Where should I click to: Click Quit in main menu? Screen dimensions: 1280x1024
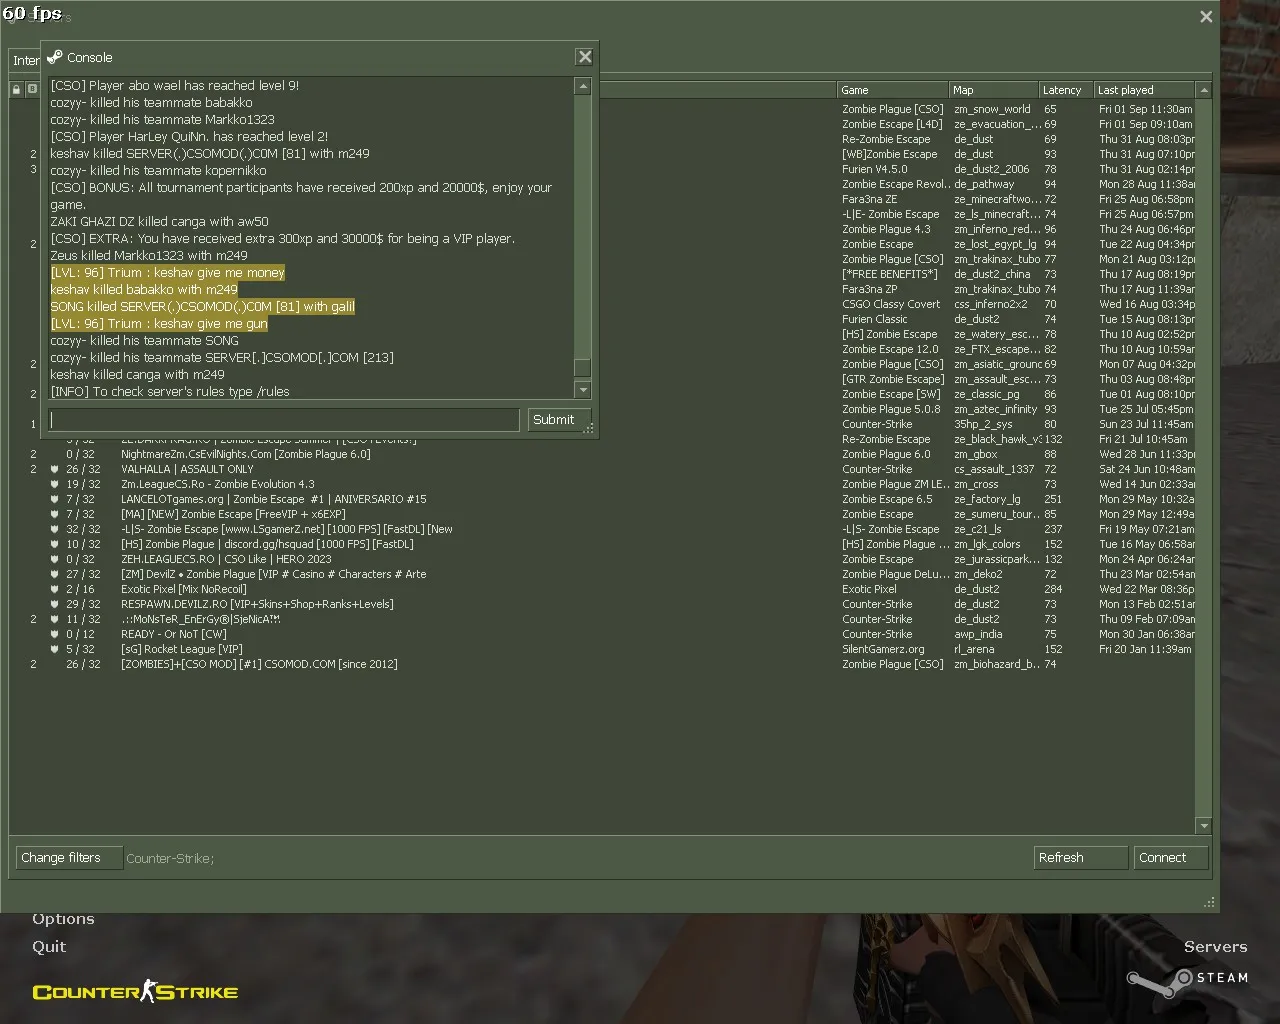click(x=49, y=947)
